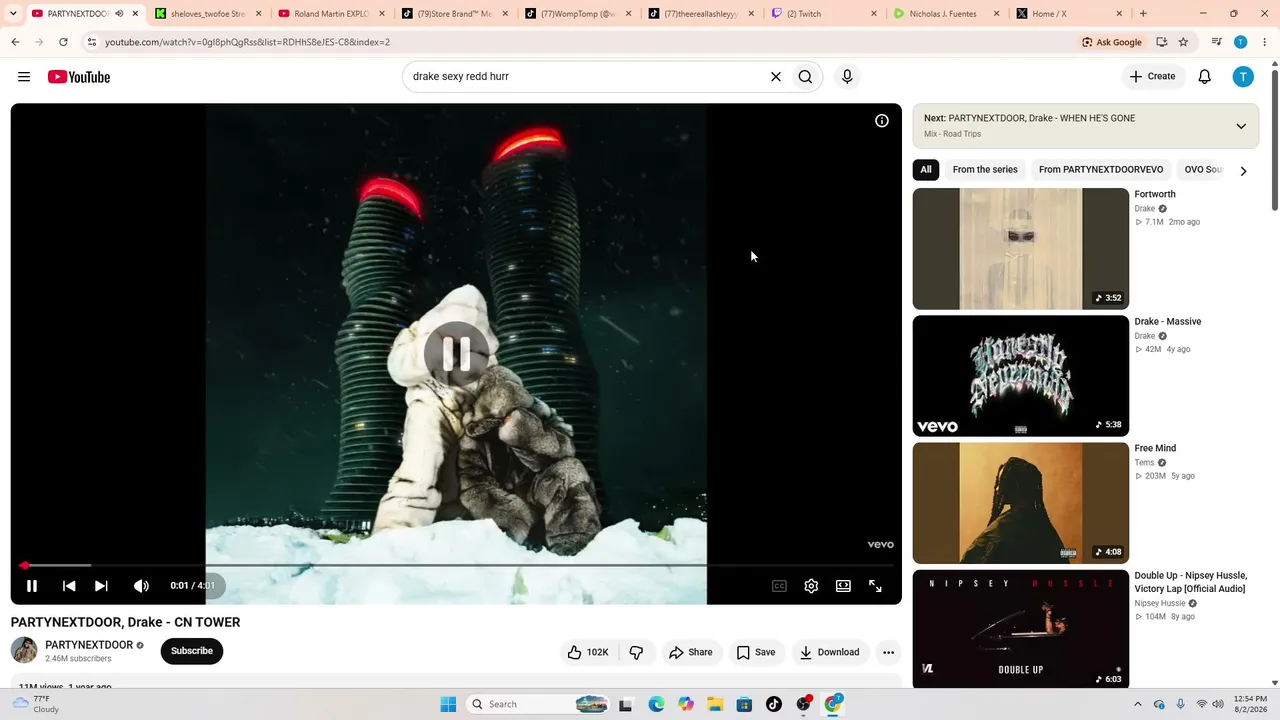The height and width of the screenshot is (720, 1280).
Task: Pause the video using the control bar
Action: 32,586
